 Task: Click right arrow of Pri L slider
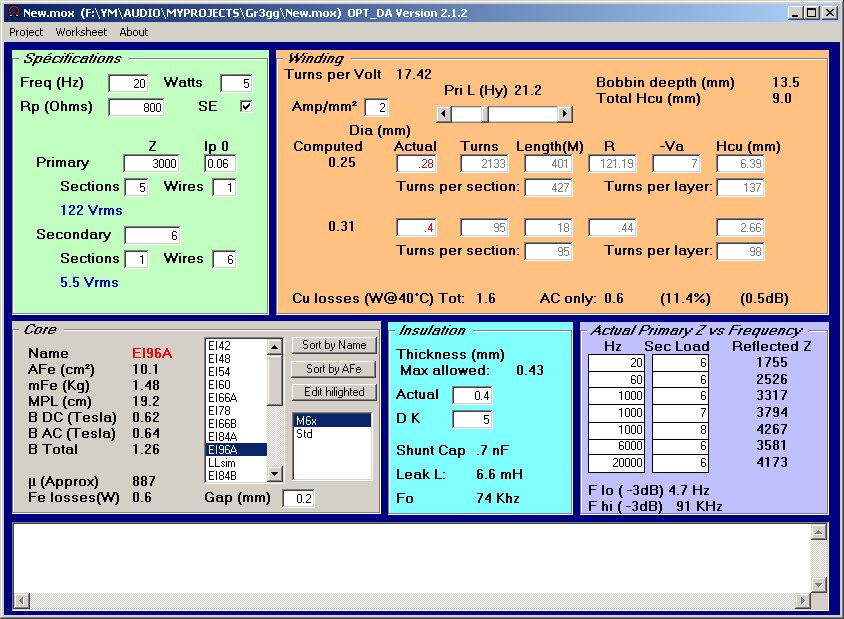(565, 115)
